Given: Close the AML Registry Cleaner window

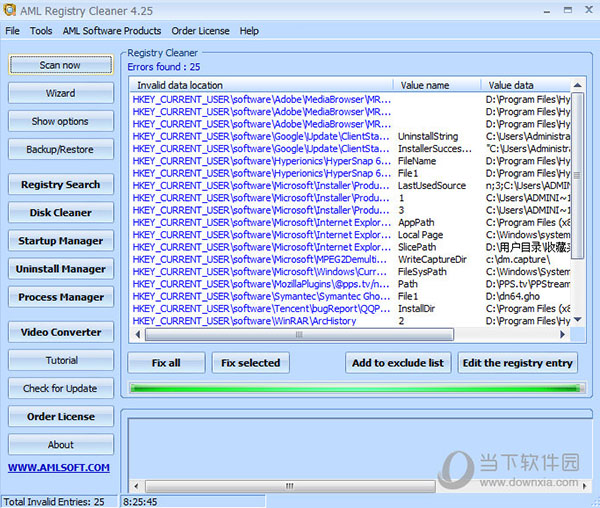Looking at the screenshot, I should point(589,10).
